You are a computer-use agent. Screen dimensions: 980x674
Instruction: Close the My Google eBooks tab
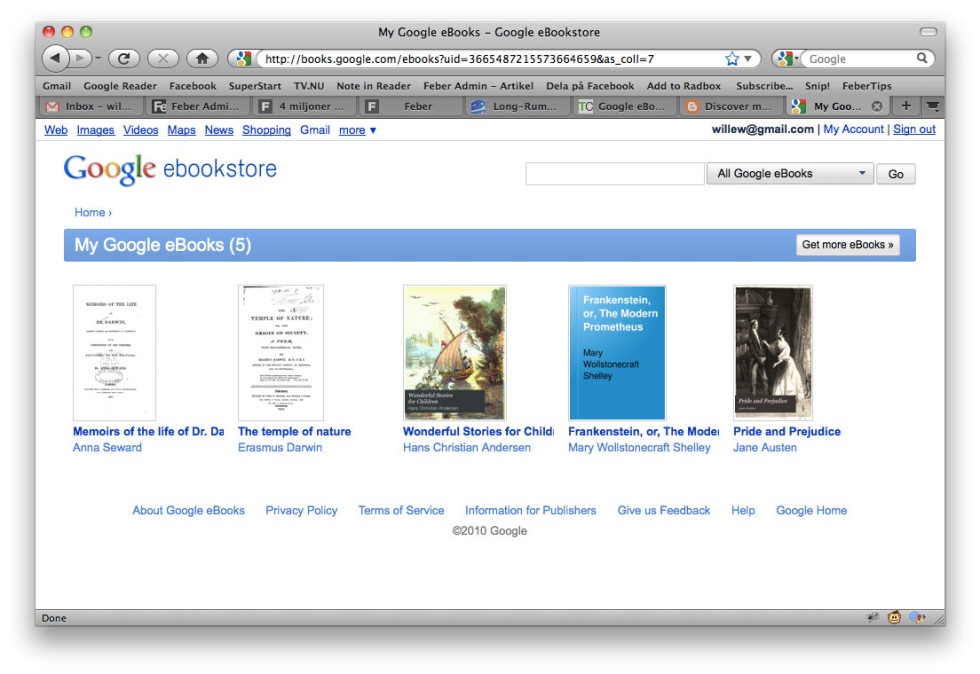877,106
